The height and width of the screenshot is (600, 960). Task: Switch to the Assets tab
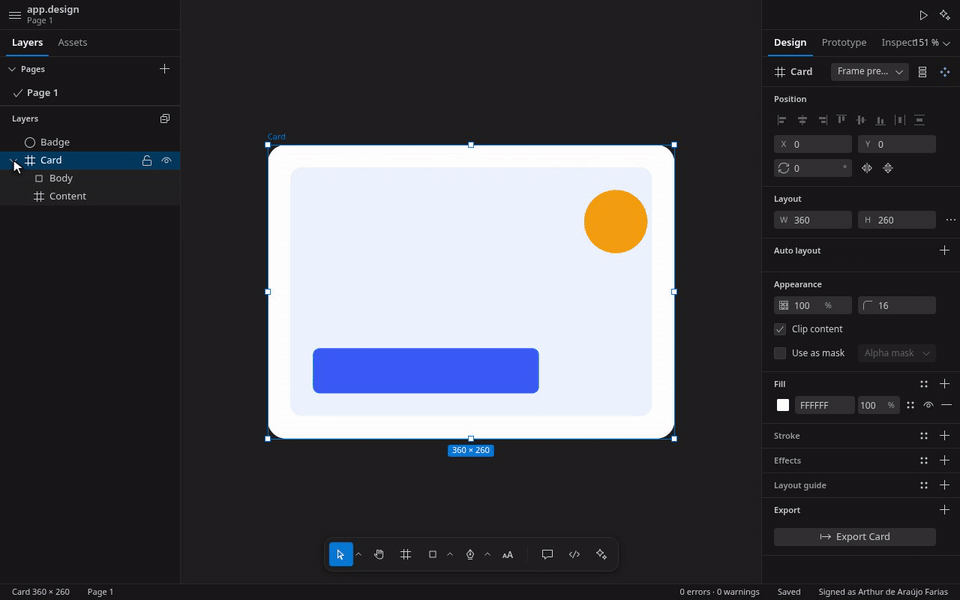72,42
